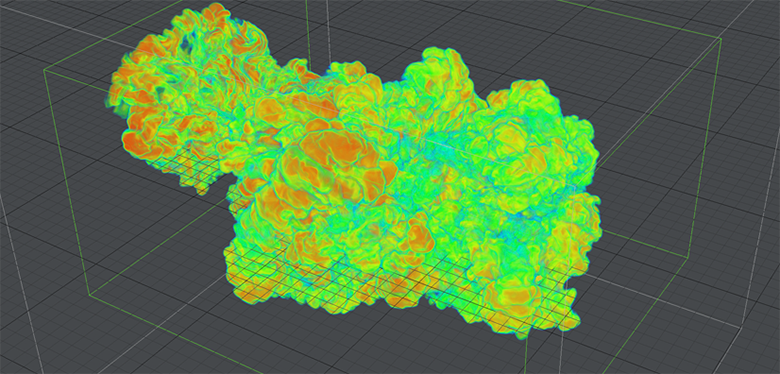
Task: Select the small orange blob at the cloud's lower center
Action: [417, 235]
